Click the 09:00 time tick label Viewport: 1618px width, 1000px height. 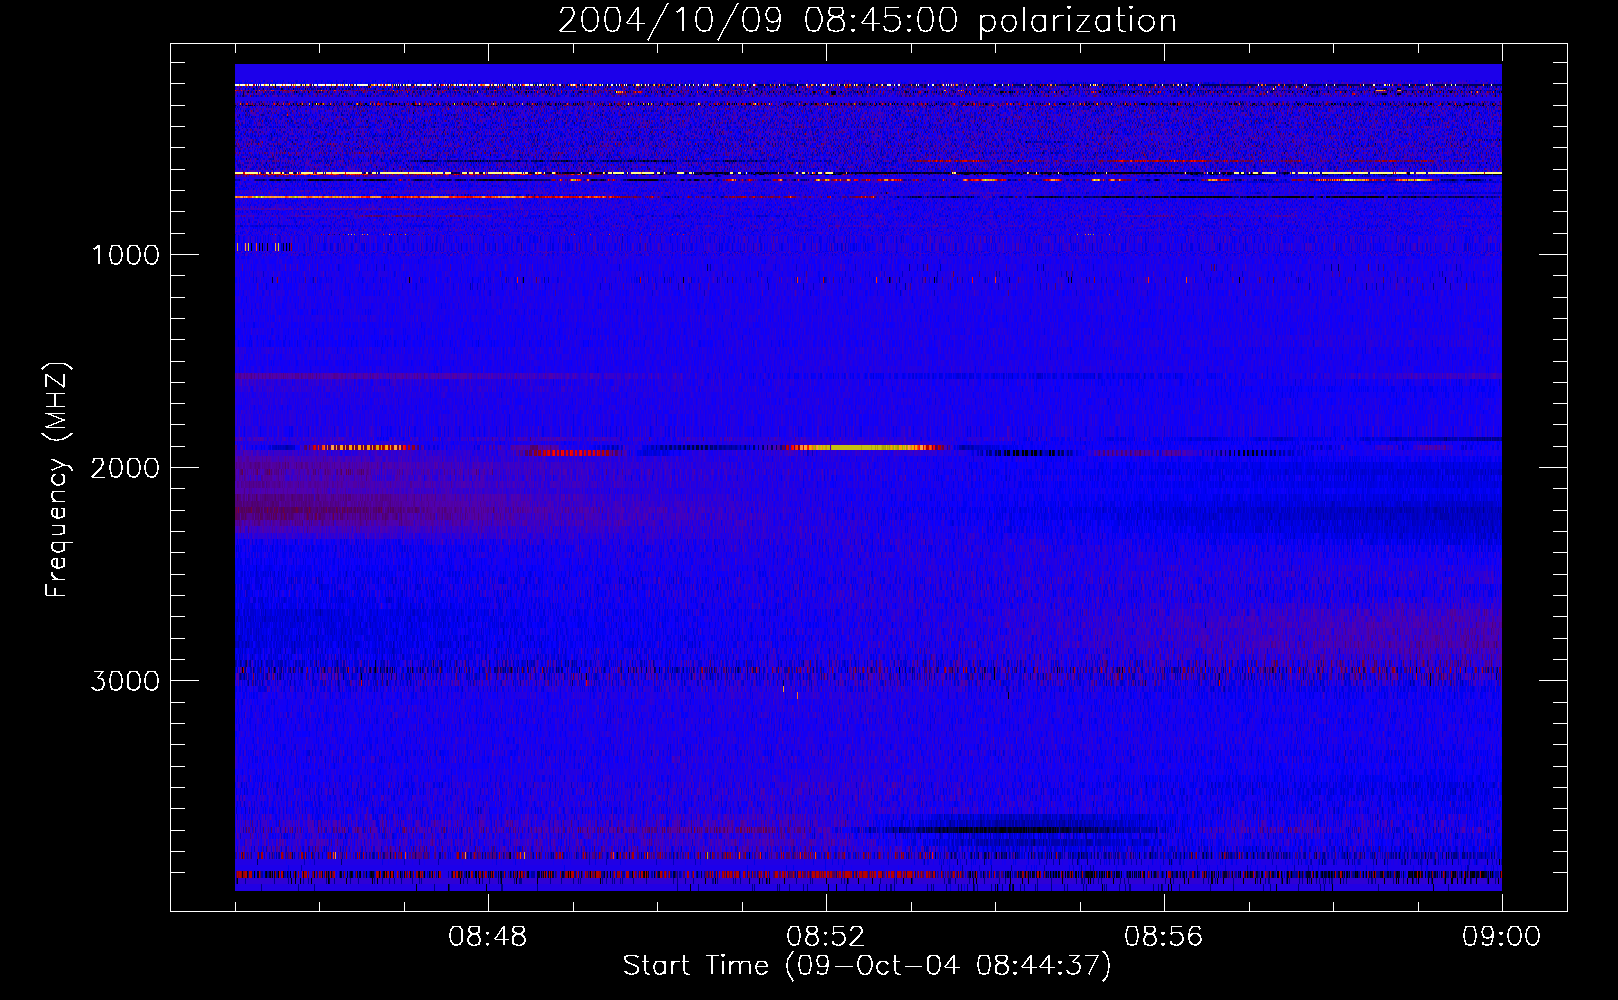coord(1502,937)
